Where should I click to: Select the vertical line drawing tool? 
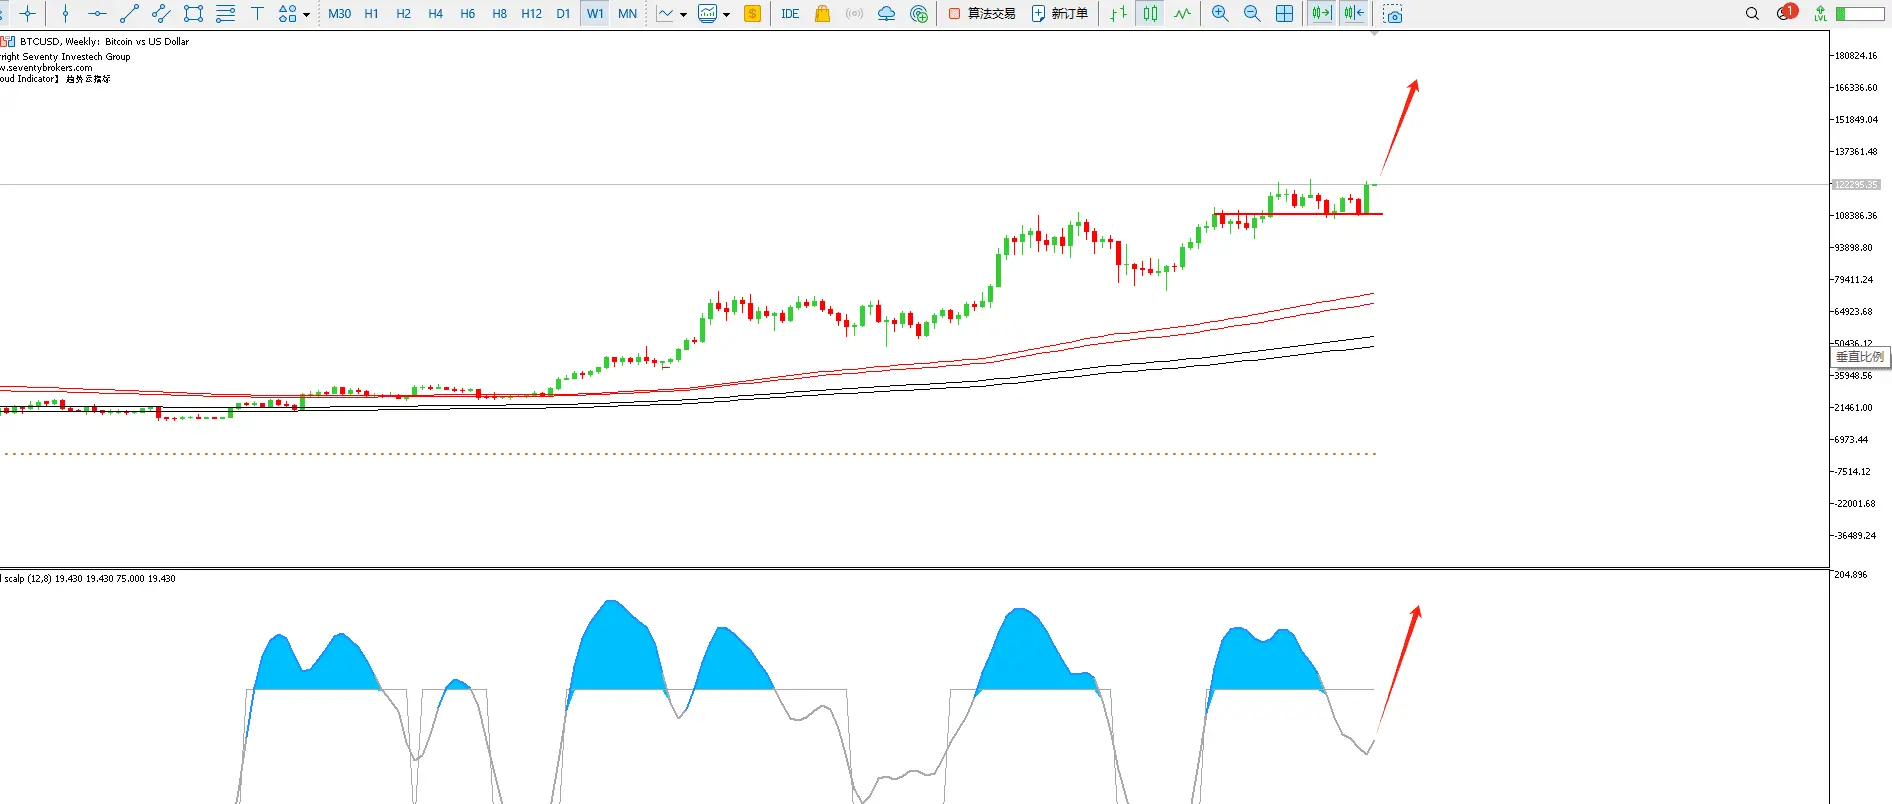tap(66, 14)
